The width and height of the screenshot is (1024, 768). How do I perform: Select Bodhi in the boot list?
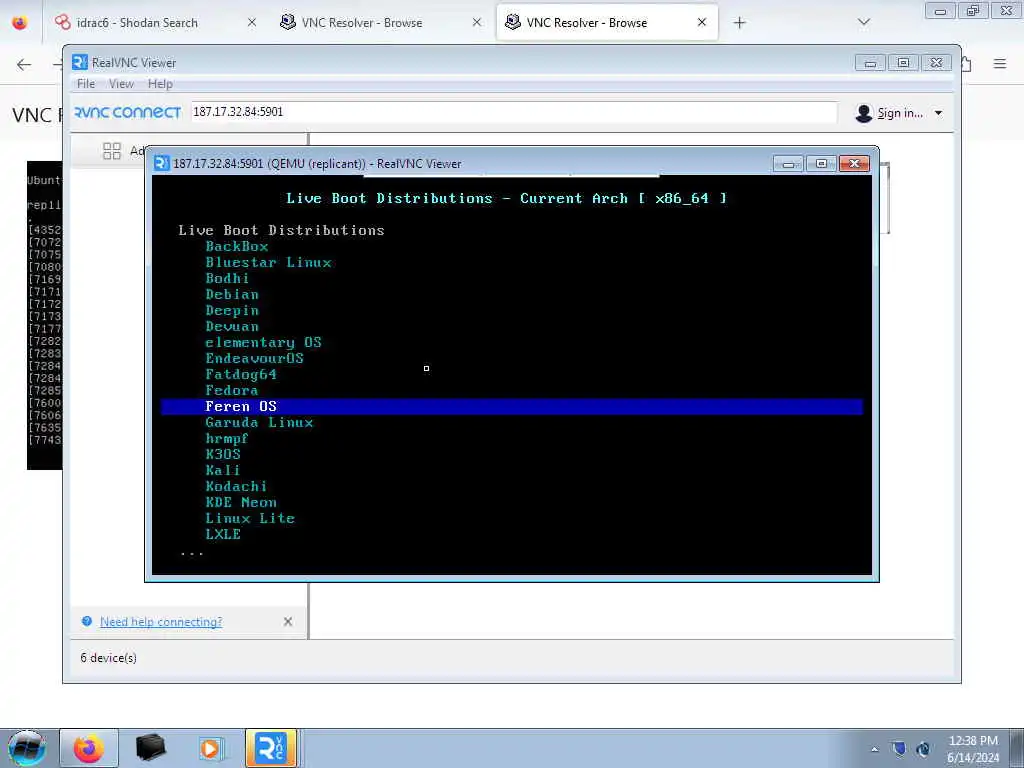227,278
